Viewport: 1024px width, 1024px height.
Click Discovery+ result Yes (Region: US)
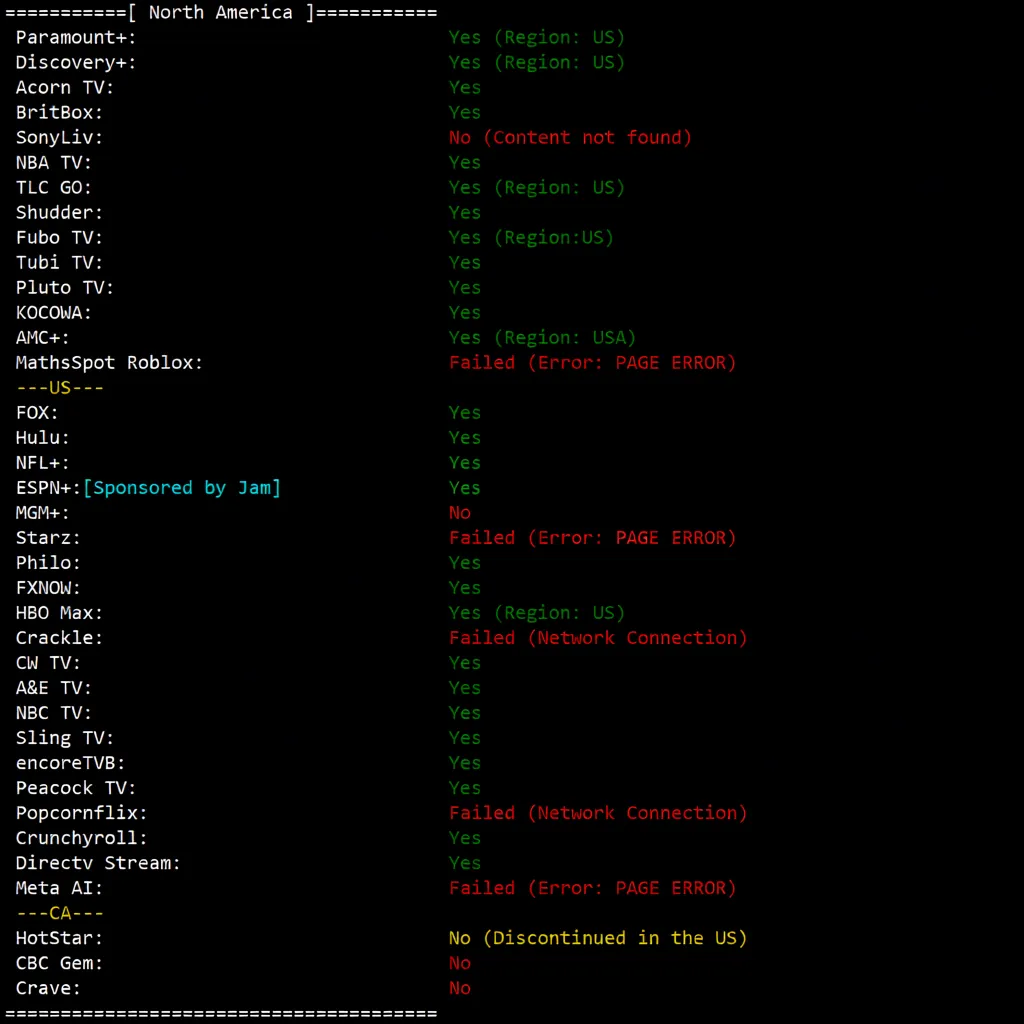pos(537,62)
